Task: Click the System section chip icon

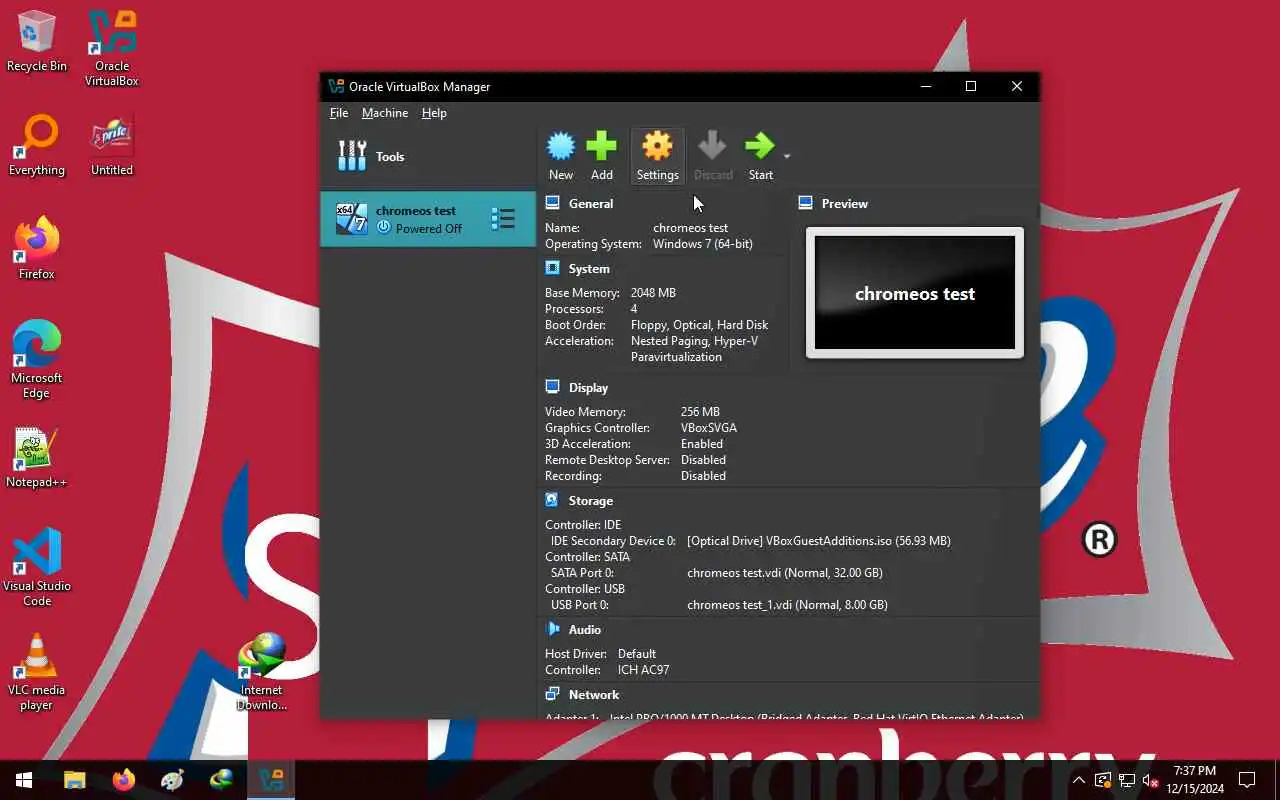Action: (x=552, y=268)
